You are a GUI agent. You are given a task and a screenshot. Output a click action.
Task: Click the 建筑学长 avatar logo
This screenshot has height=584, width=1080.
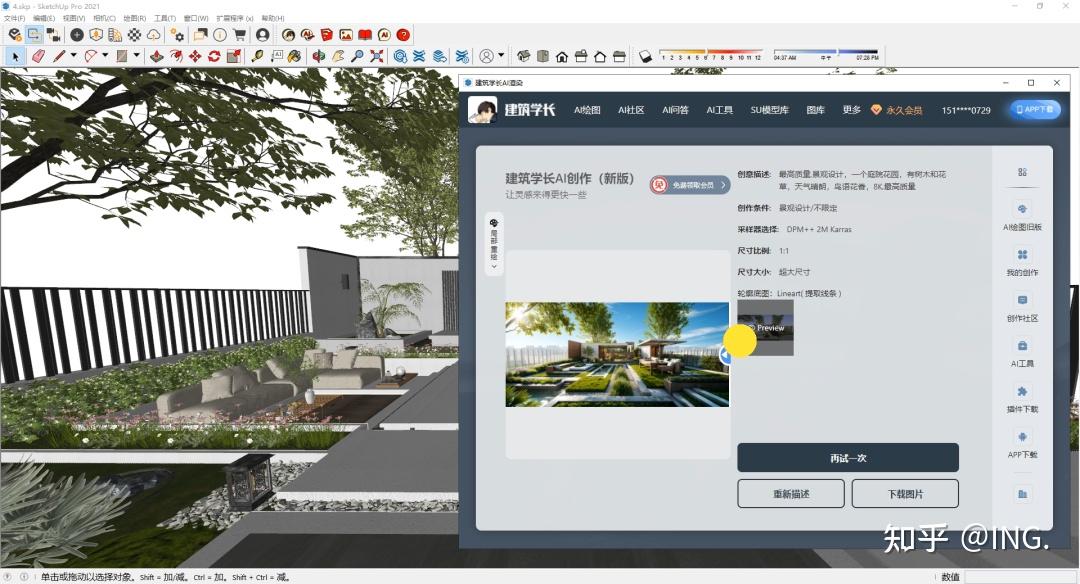point(483,110)
